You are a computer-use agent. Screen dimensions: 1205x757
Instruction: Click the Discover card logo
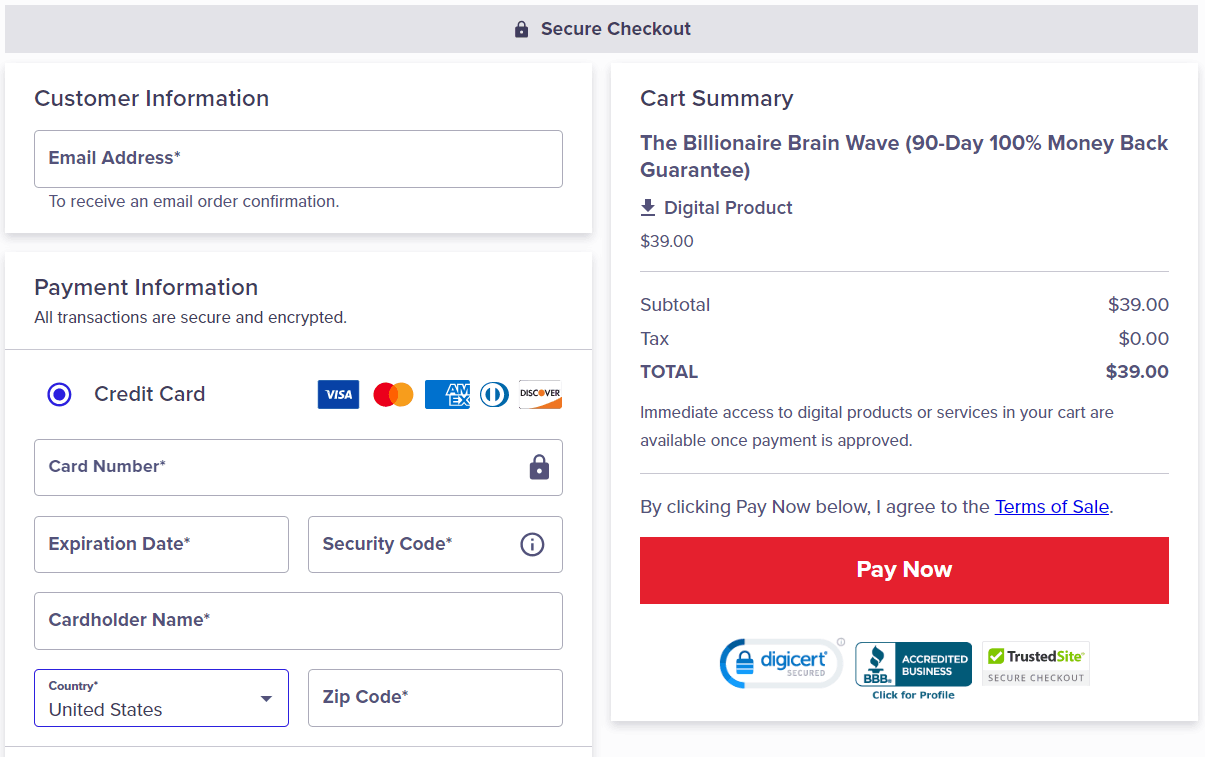coord(540,394)
